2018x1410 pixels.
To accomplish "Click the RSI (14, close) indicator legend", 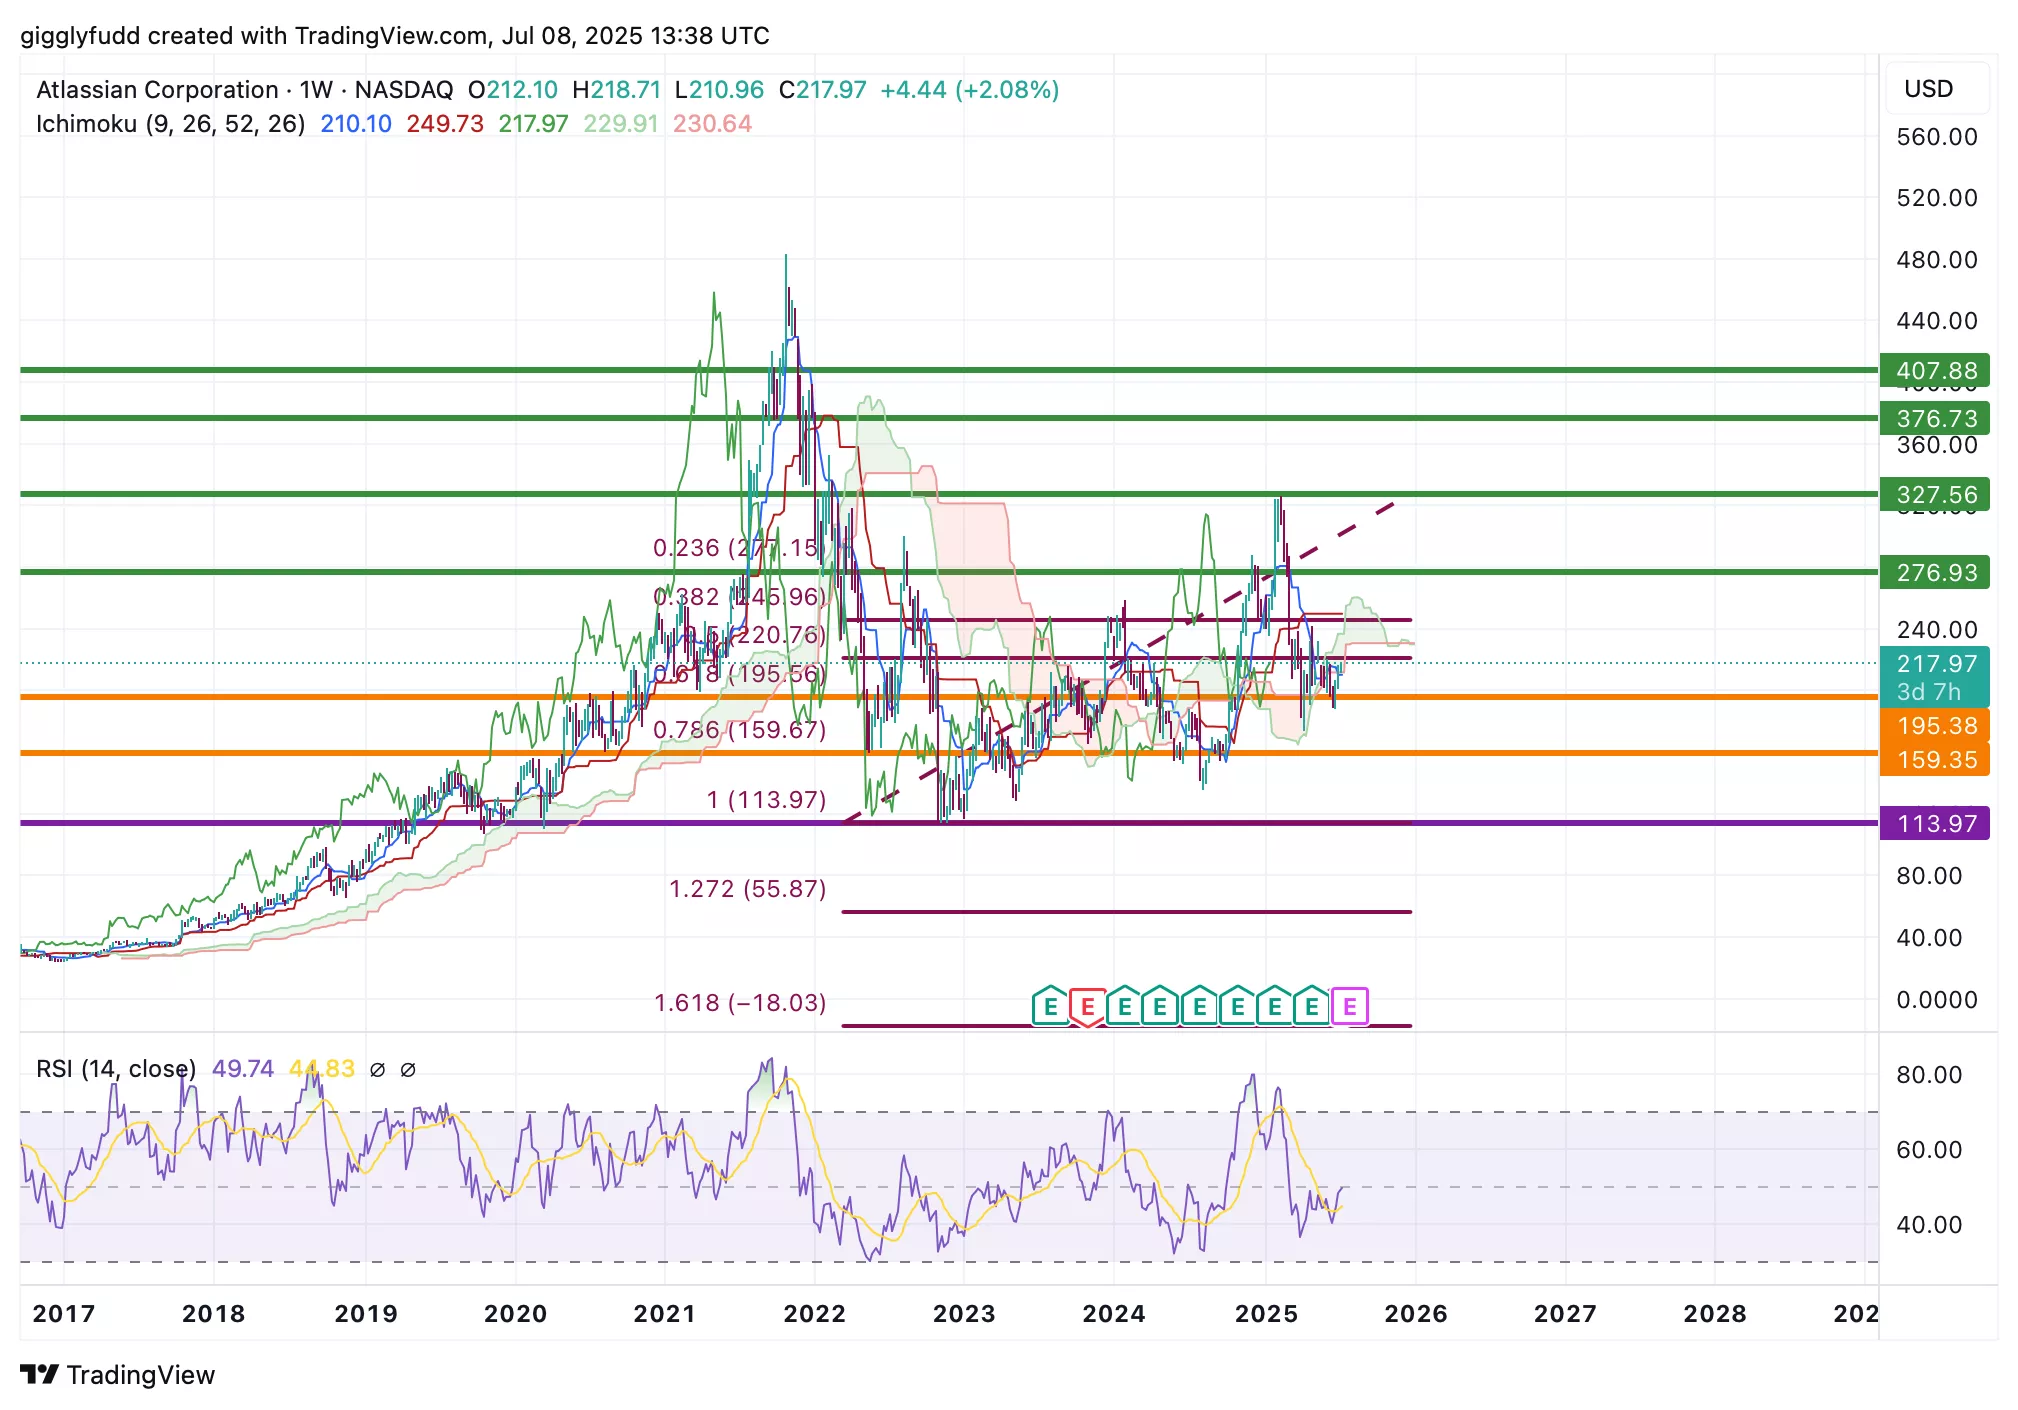I will pos(115,1068).
